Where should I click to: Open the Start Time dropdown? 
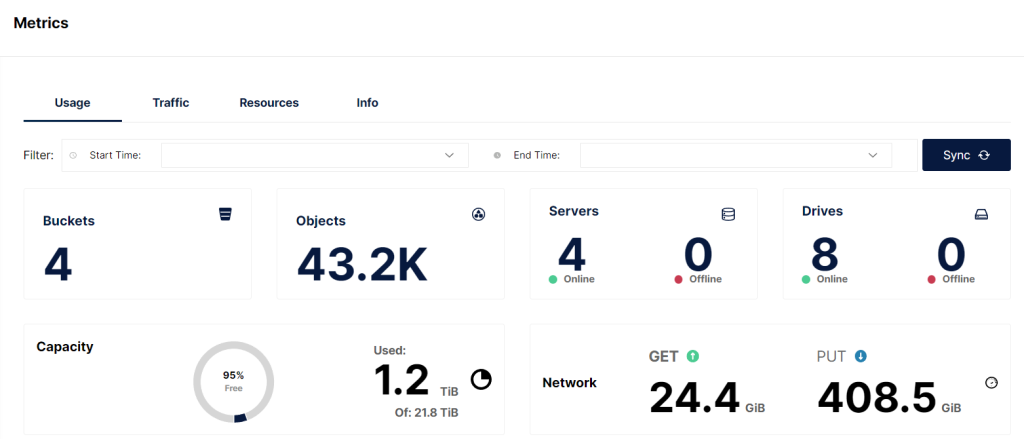click(315, 155)
